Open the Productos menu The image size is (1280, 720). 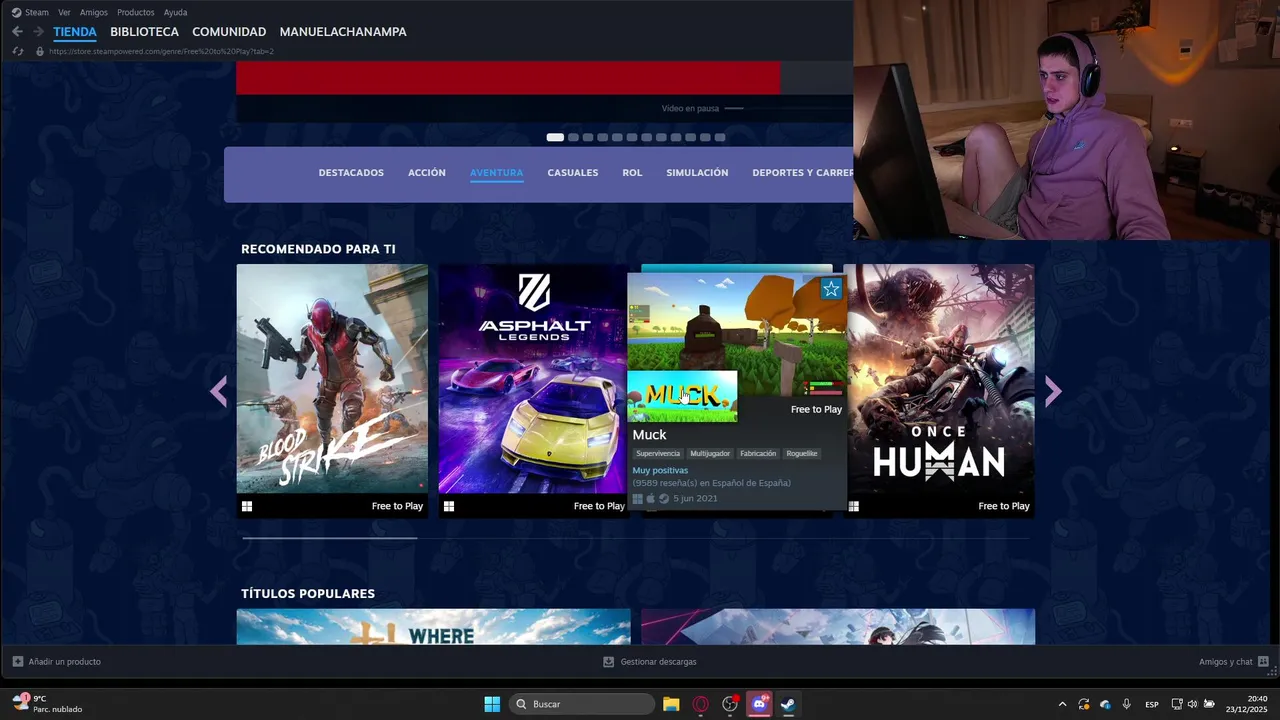136,12
